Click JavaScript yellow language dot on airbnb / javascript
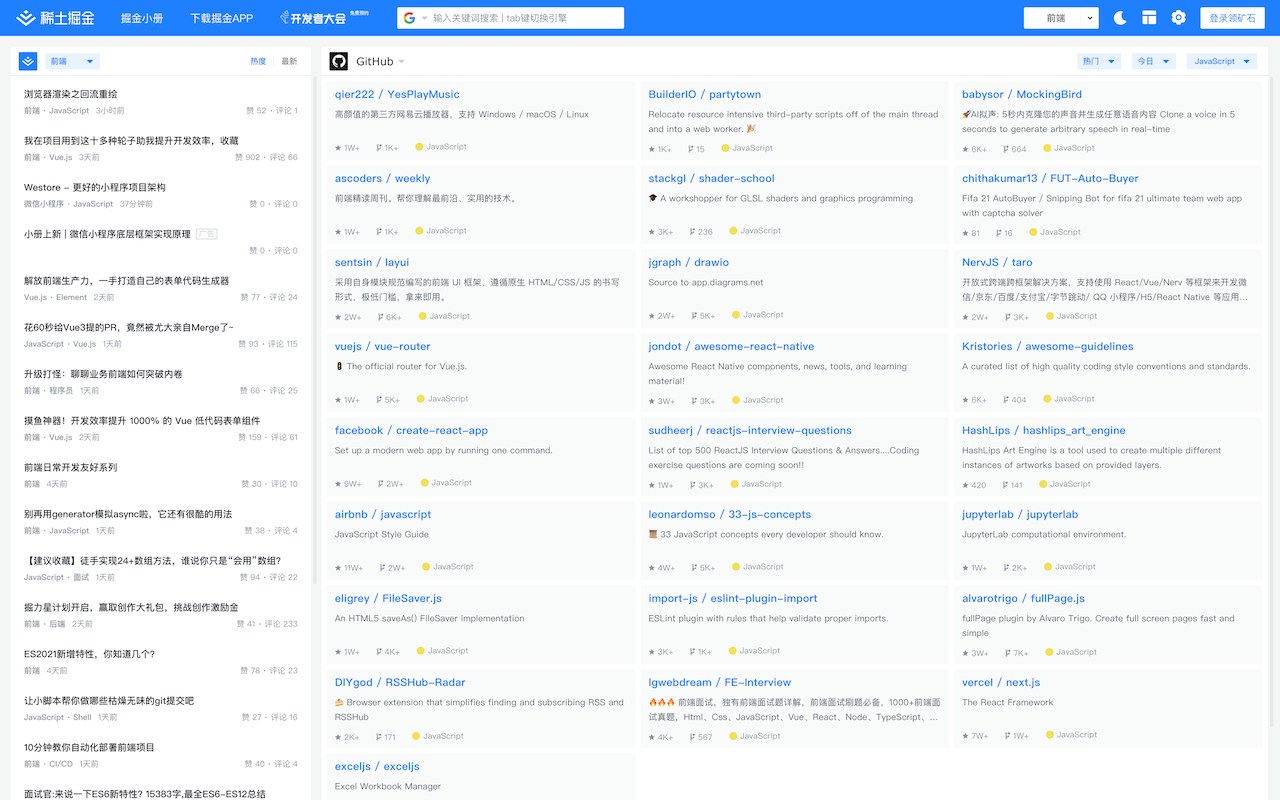 (x=426, y=567)
